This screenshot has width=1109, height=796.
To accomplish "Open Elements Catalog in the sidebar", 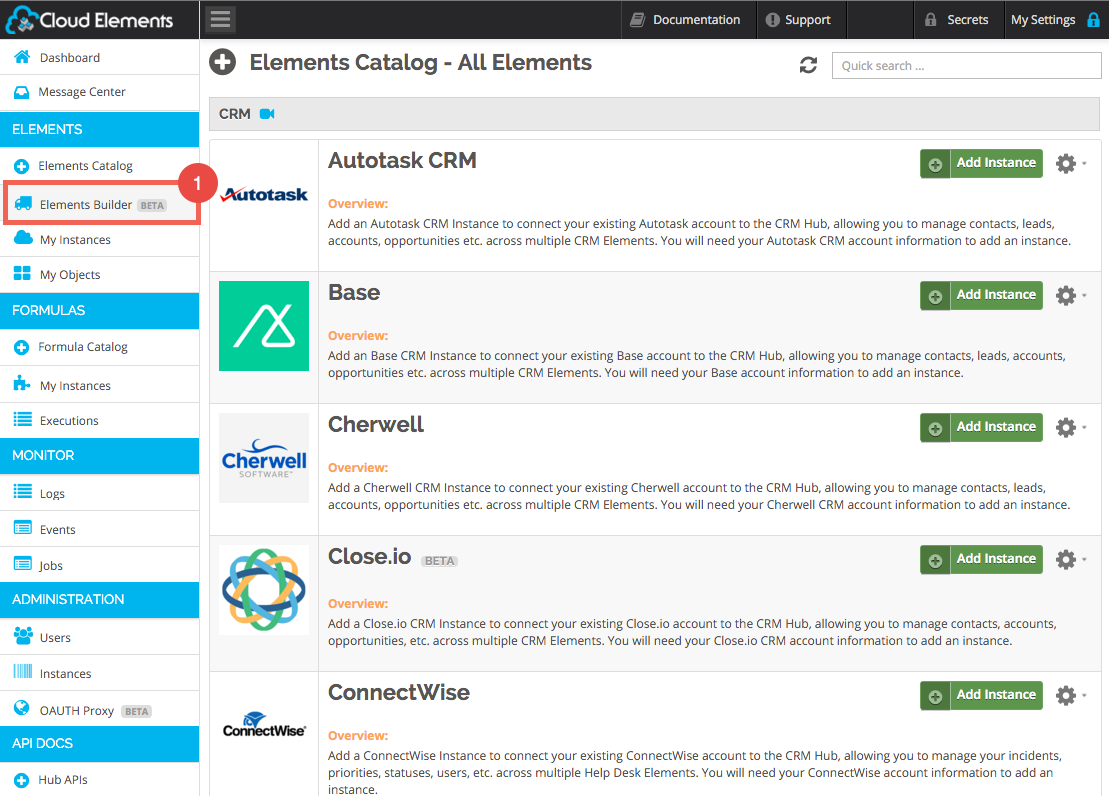I will coord(100,166).
